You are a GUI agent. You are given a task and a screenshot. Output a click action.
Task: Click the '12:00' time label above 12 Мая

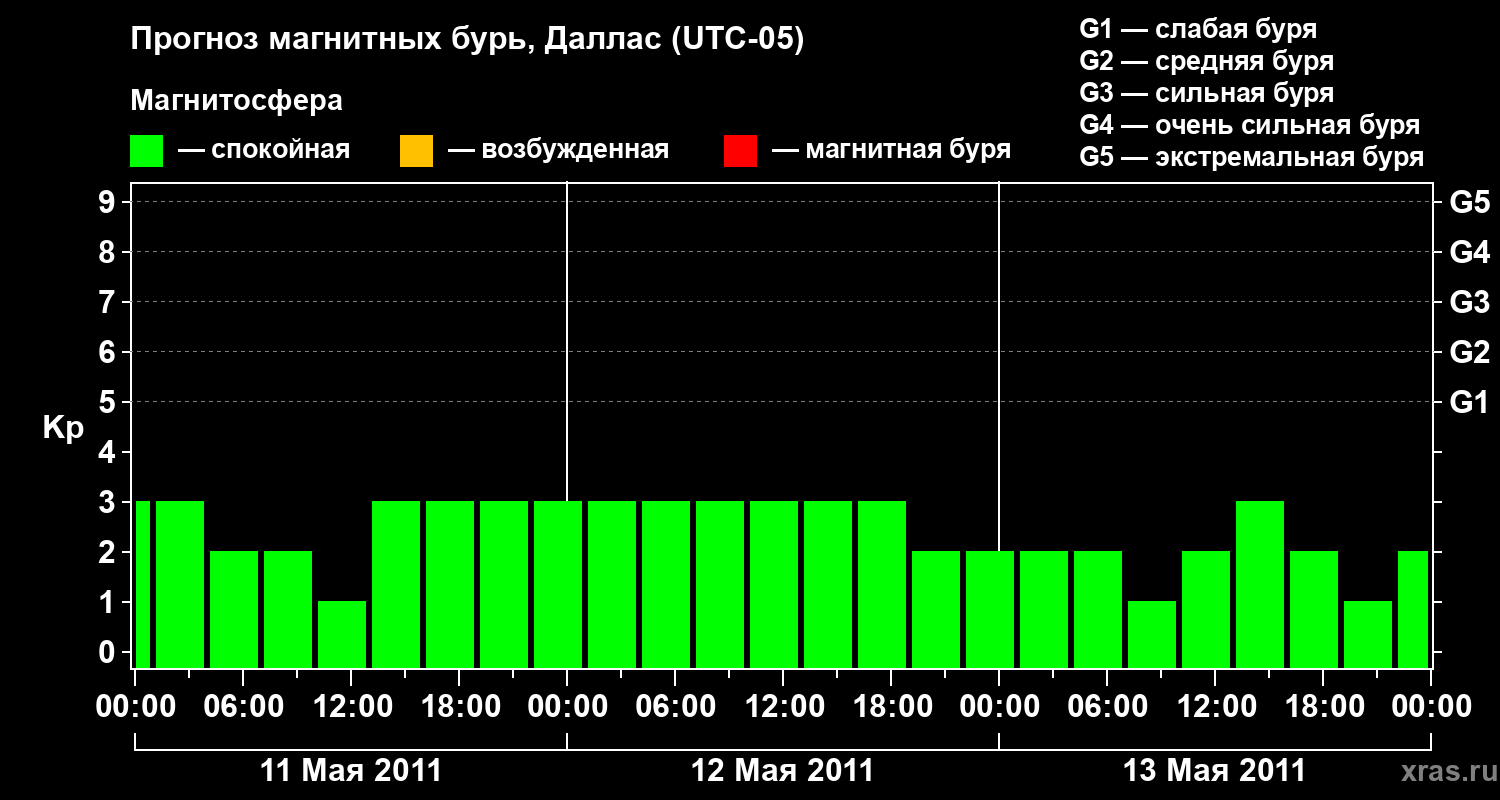(783, 706)
